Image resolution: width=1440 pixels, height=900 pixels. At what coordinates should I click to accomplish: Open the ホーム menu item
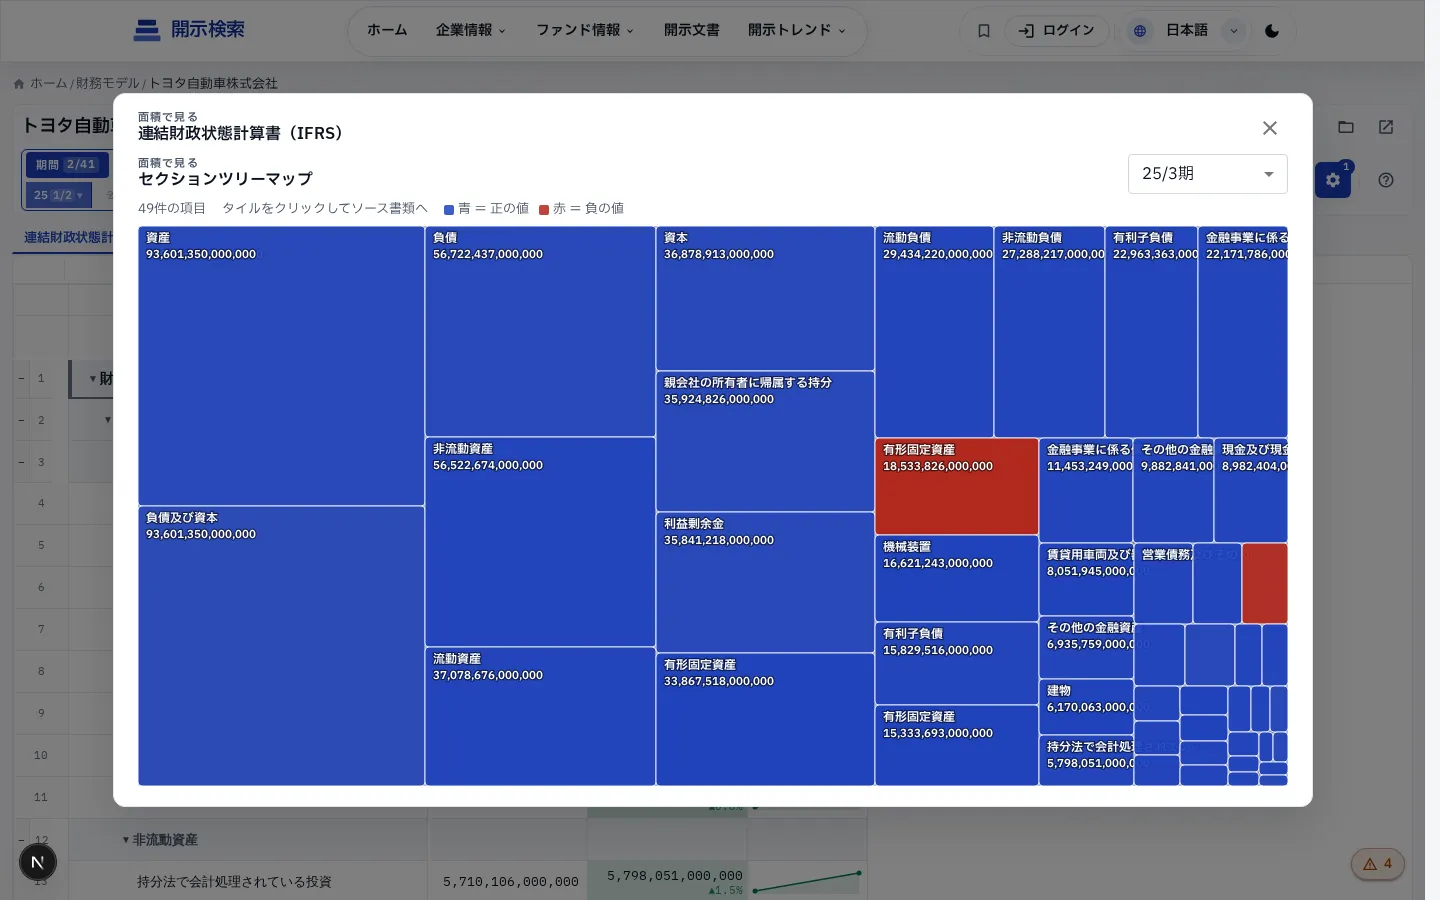(387, 30)
